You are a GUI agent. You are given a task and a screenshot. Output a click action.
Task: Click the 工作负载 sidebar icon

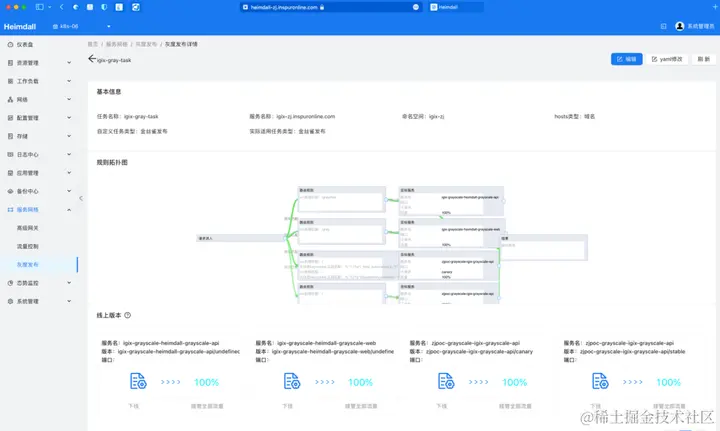[x=10, y=81]
